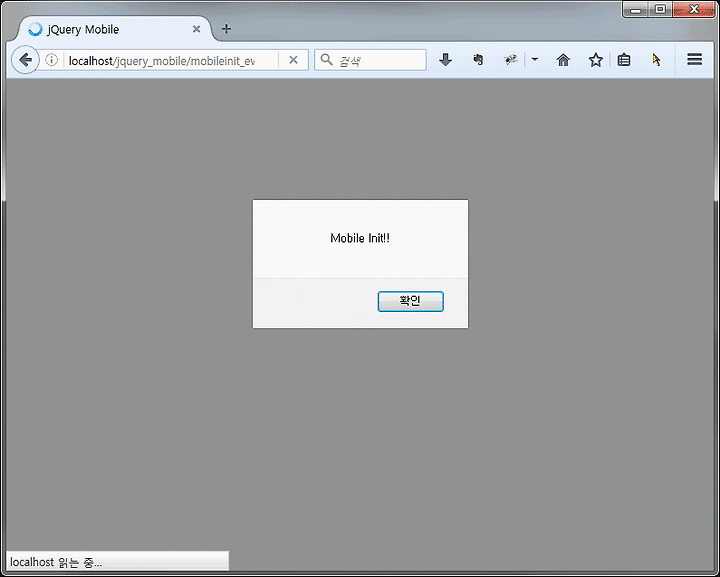
Task: Open the site information icon
Action: click(51, 60)
